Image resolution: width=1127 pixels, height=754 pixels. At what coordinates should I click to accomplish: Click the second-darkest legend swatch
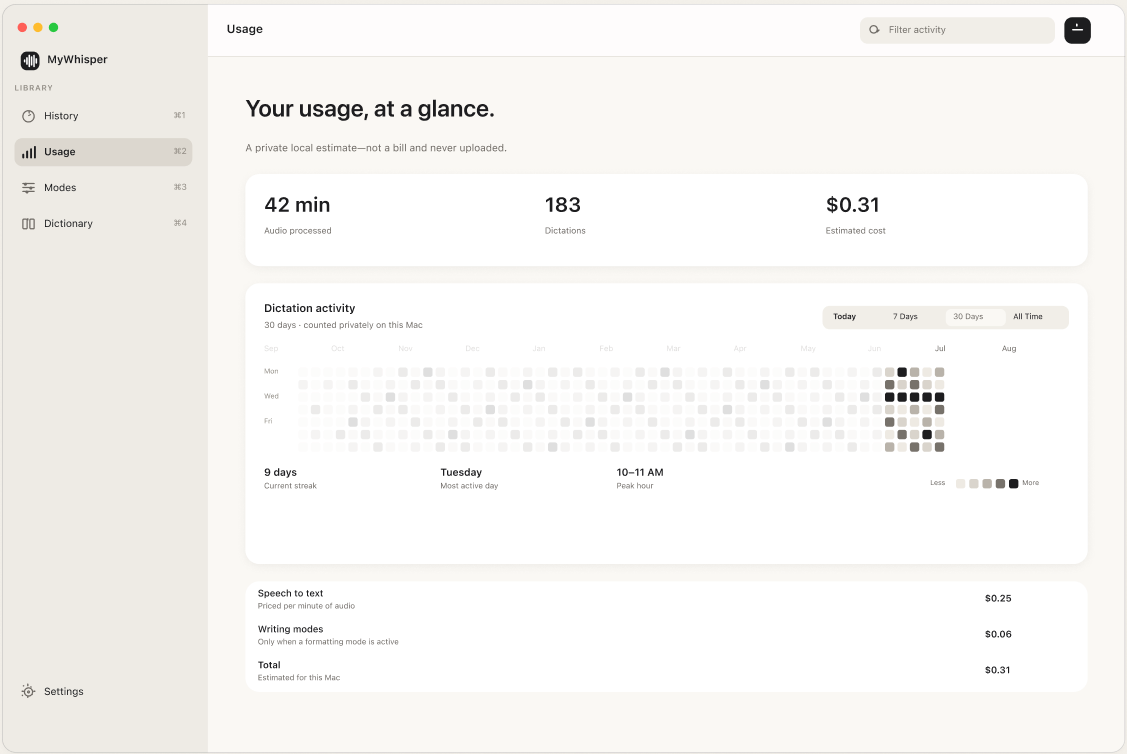pos(1000,484)
